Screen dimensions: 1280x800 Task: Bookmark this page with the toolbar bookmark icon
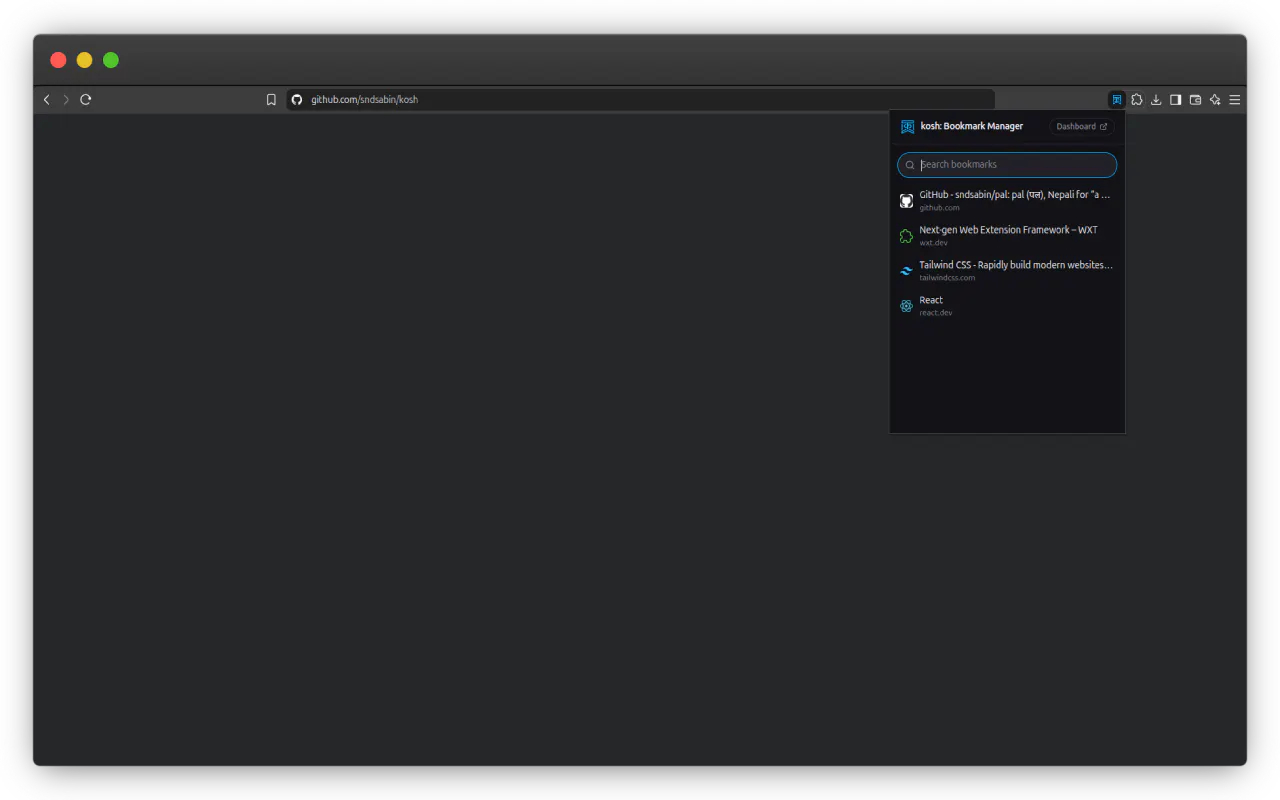point(271,100)
